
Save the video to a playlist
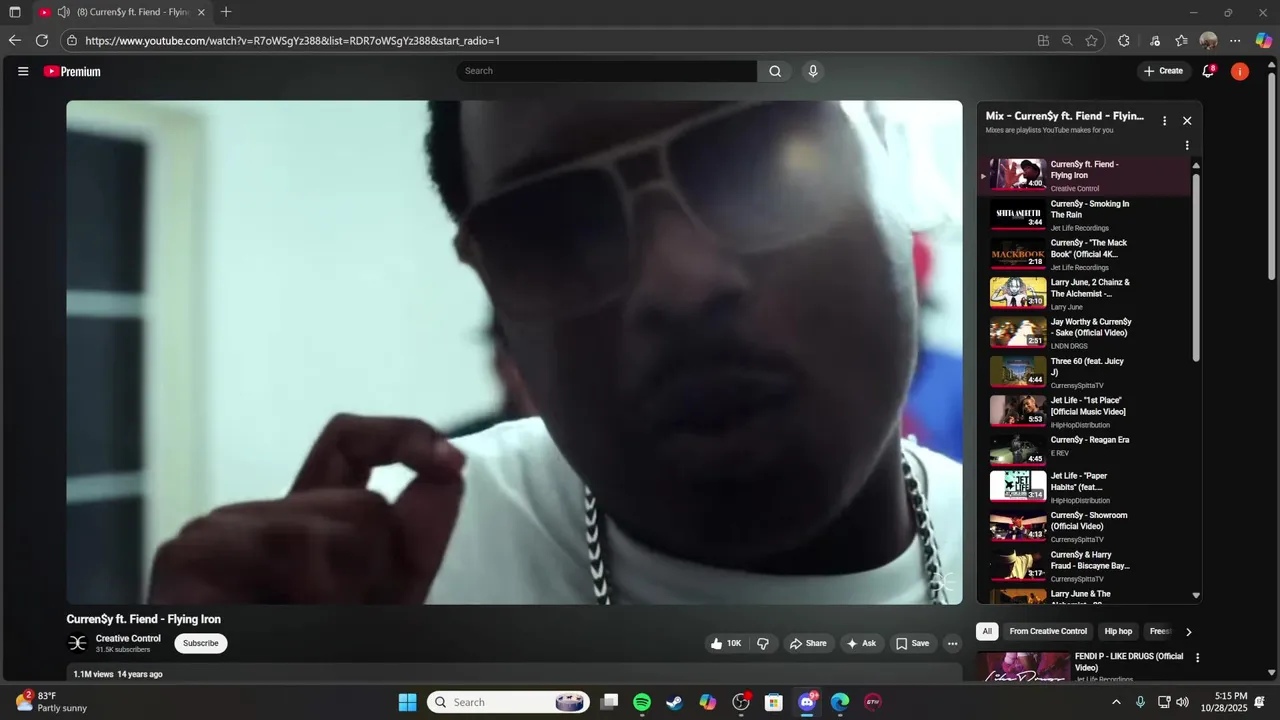(912, 644)
